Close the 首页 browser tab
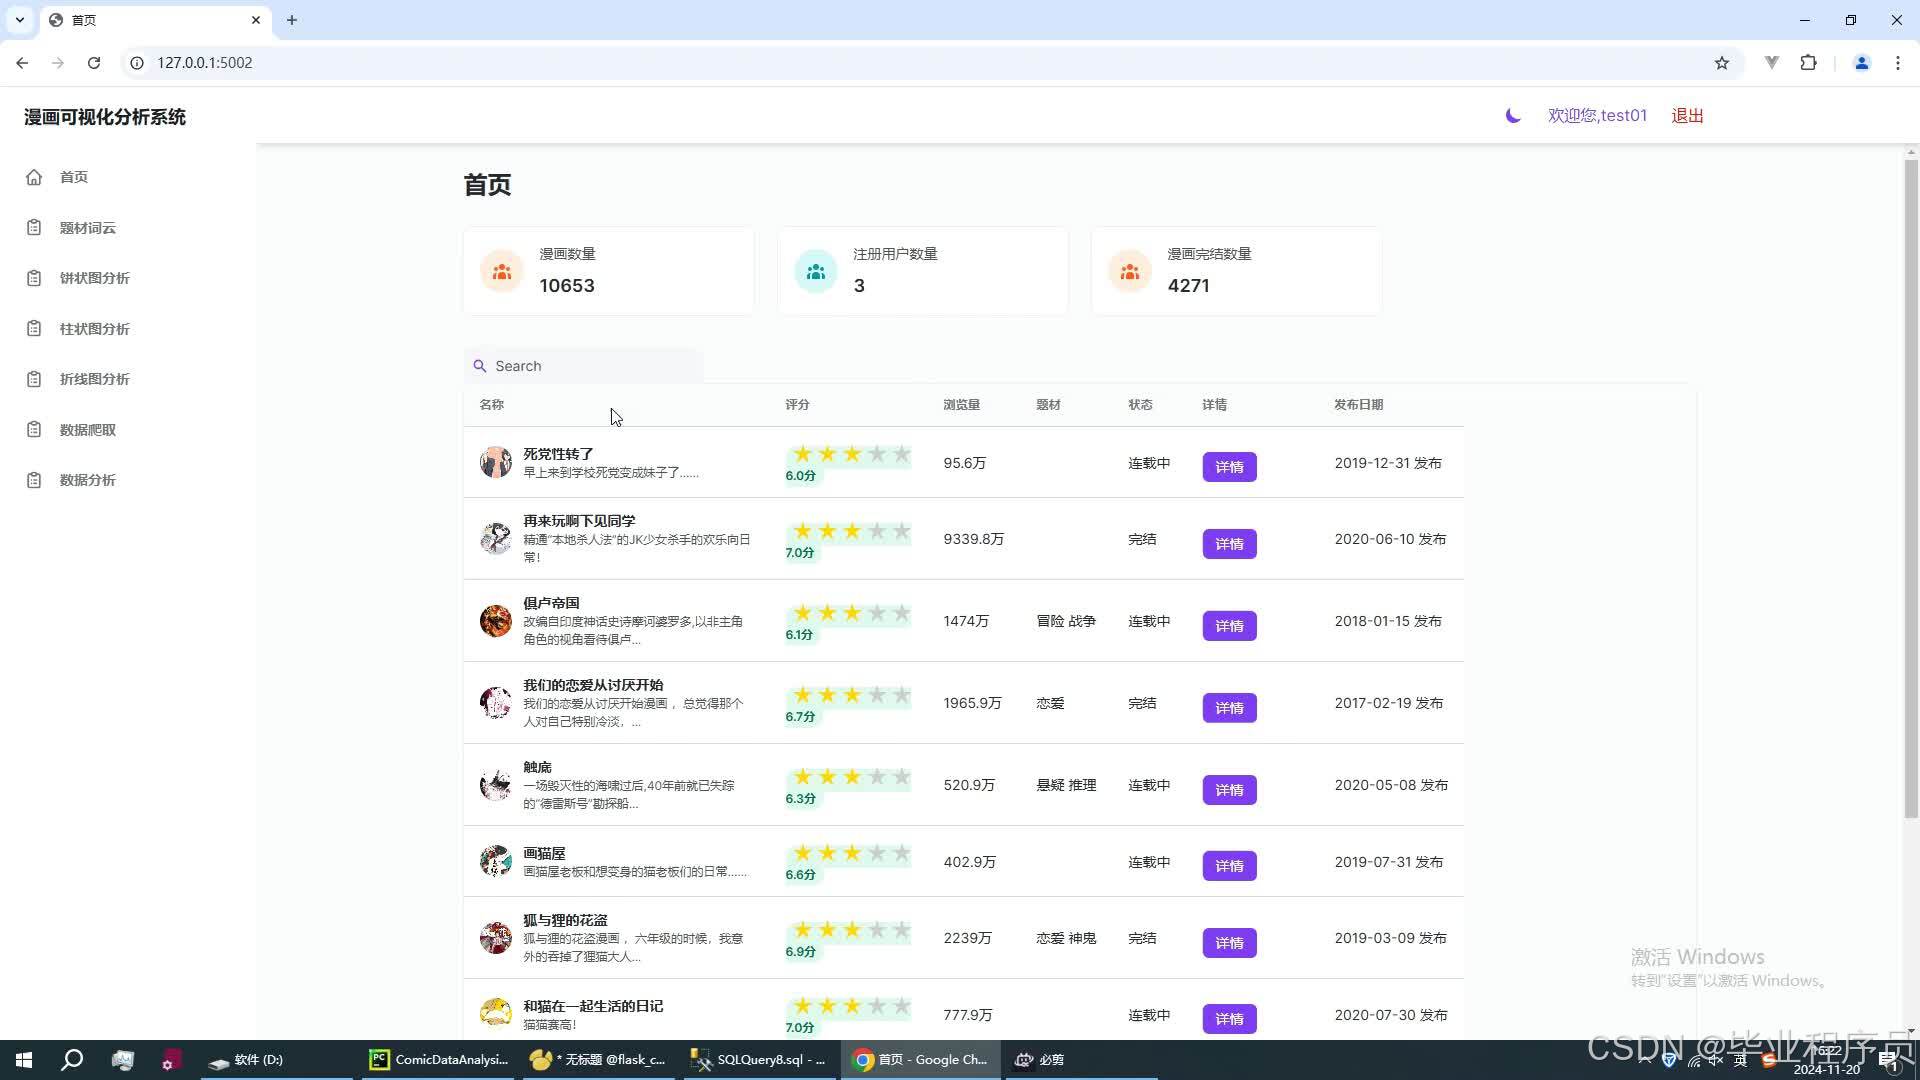 click(256, 20)
